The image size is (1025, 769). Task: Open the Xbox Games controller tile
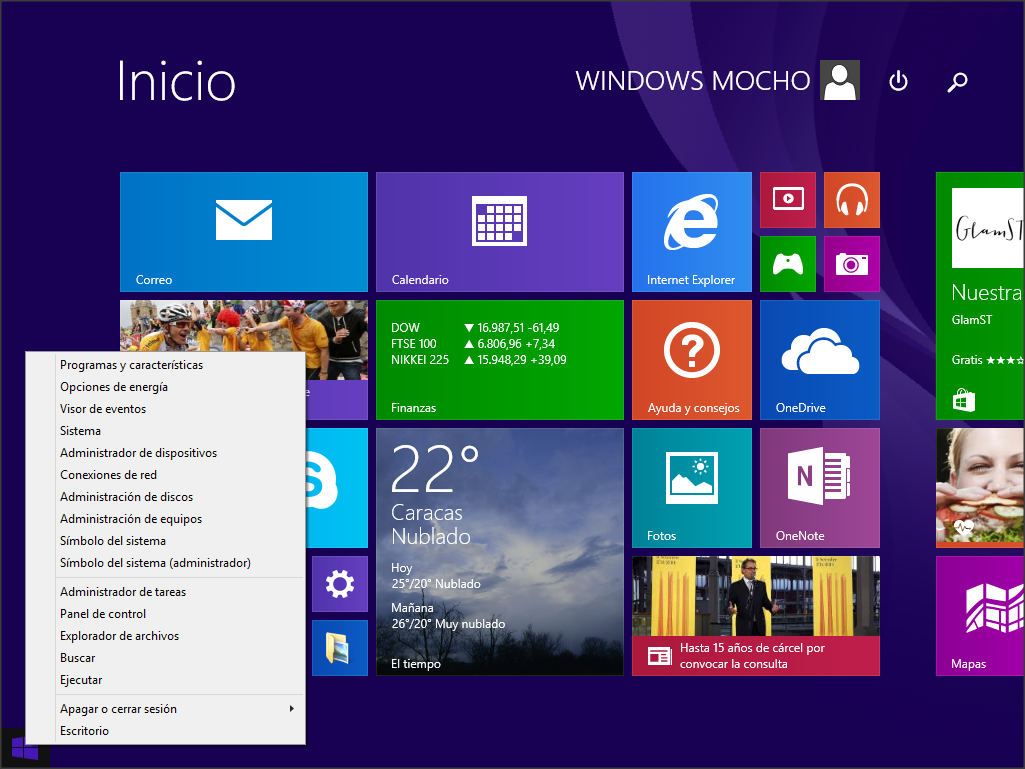(788, 264)
